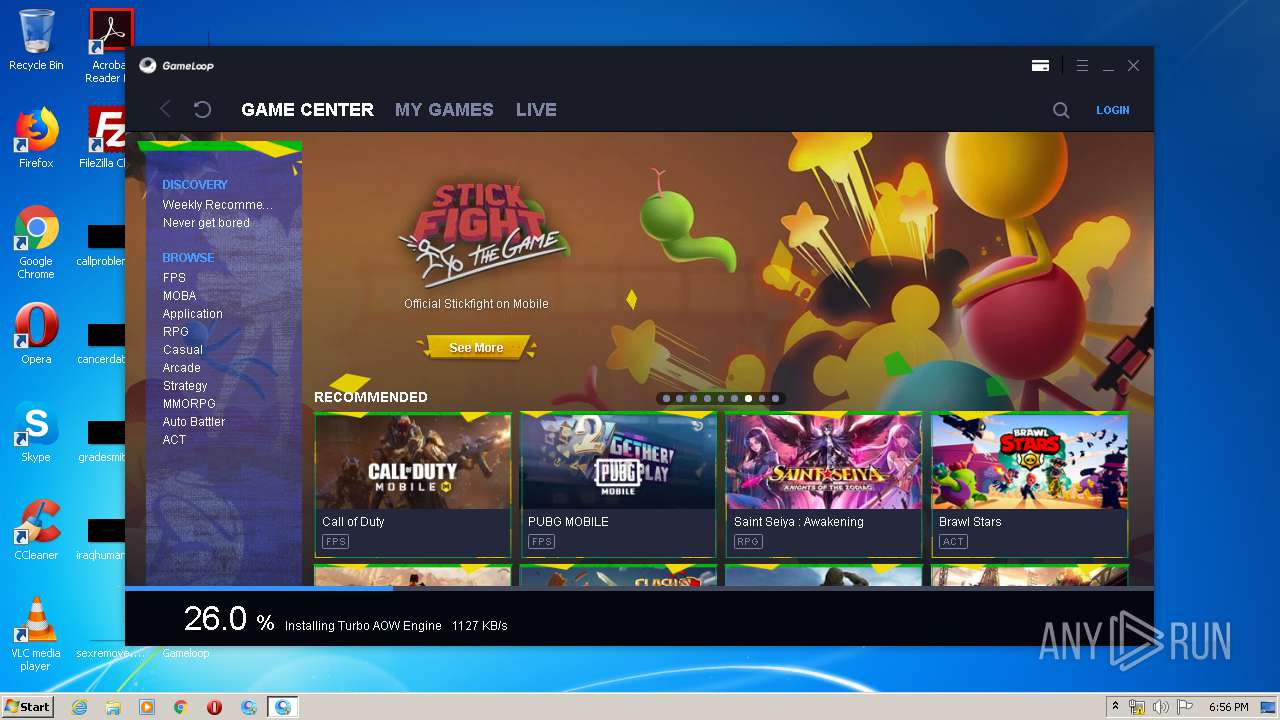Browse the Application category
Image resolution: width=1280 pixels, height=720 pixels.
[192, 314]
